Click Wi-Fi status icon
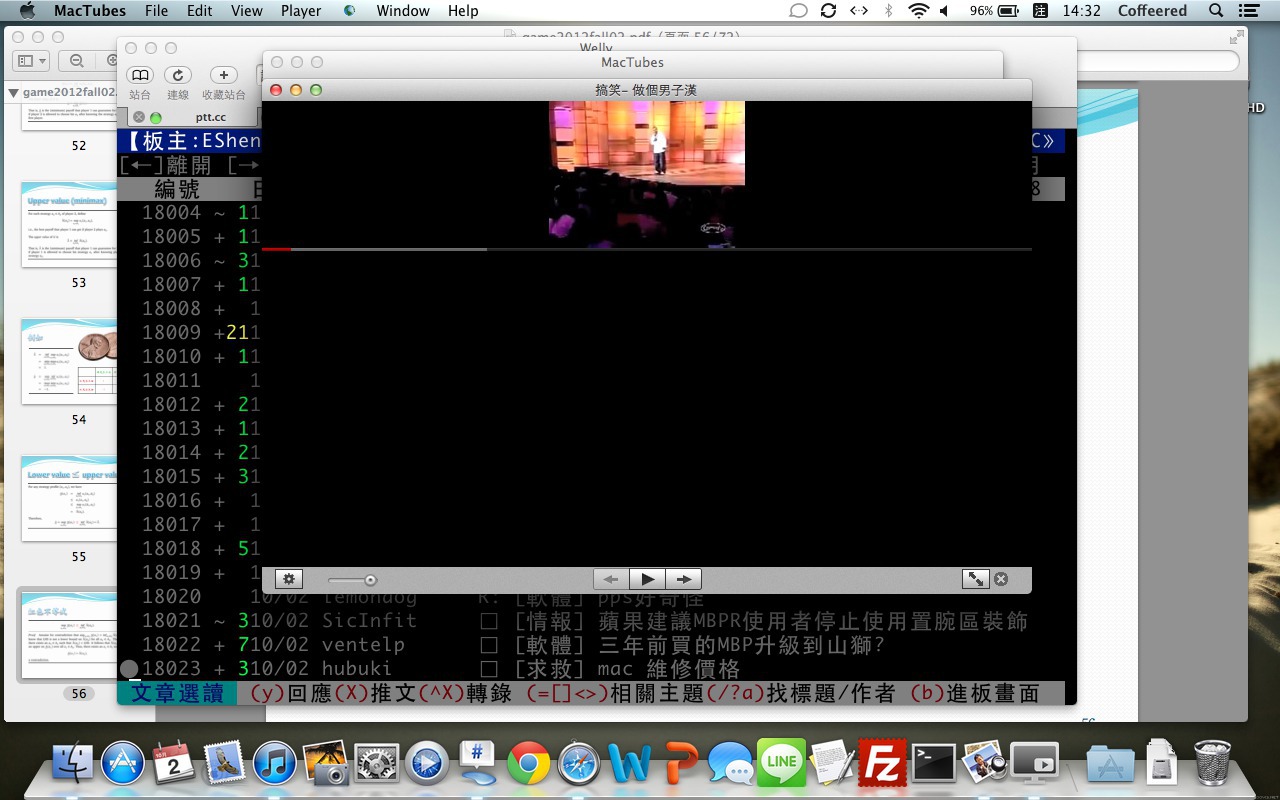Image resolution: width=1280 pixels, height=800 pixels. pos(918,11)
